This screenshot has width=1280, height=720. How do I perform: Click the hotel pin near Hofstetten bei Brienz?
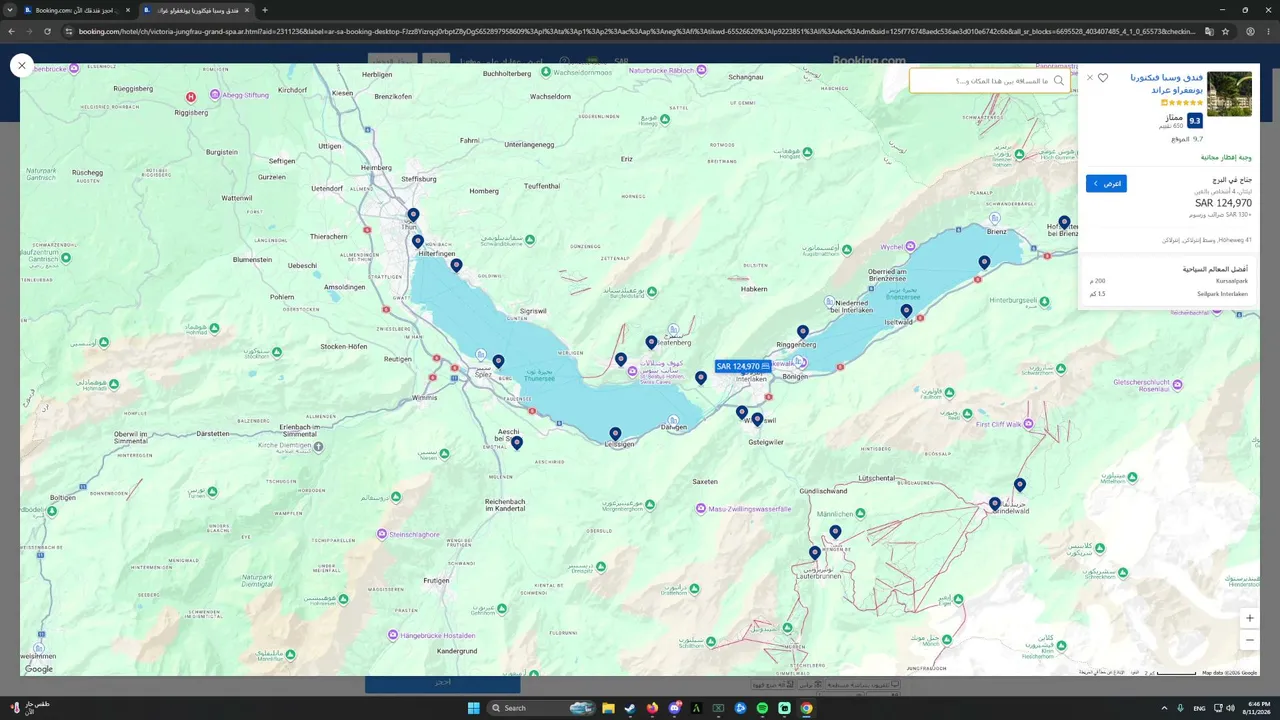click(1065, 222)
